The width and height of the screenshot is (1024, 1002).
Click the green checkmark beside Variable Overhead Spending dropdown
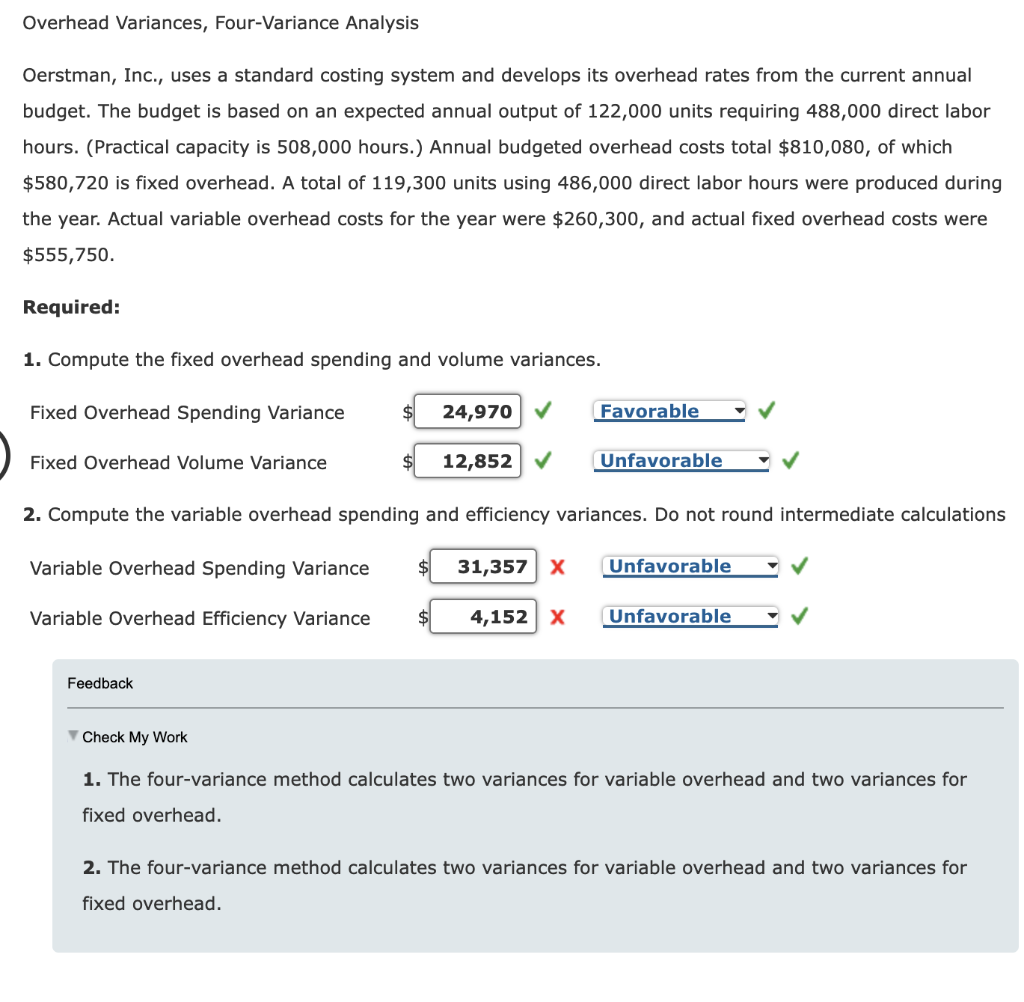799,565
